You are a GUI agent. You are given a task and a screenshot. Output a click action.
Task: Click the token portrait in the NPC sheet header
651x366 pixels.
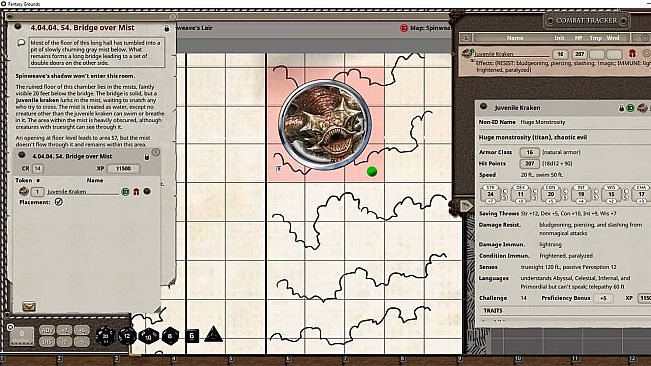pyautogui.click(x=642, y=108)
